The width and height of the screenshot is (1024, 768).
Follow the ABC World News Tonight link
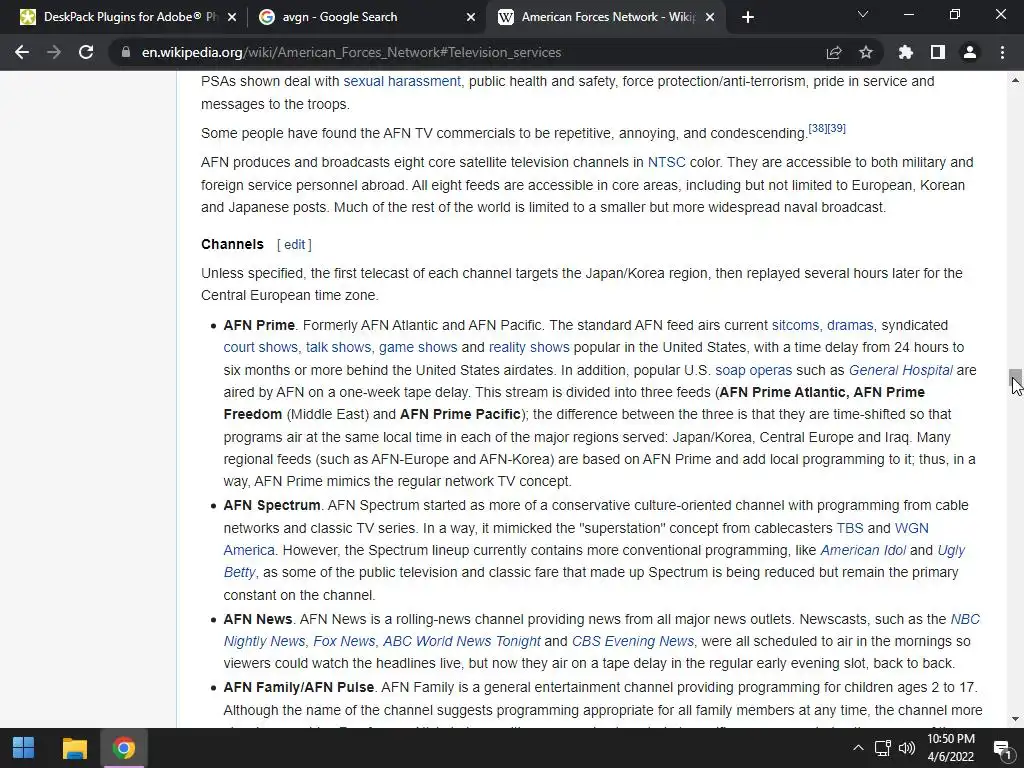click(x=462, y=641)
